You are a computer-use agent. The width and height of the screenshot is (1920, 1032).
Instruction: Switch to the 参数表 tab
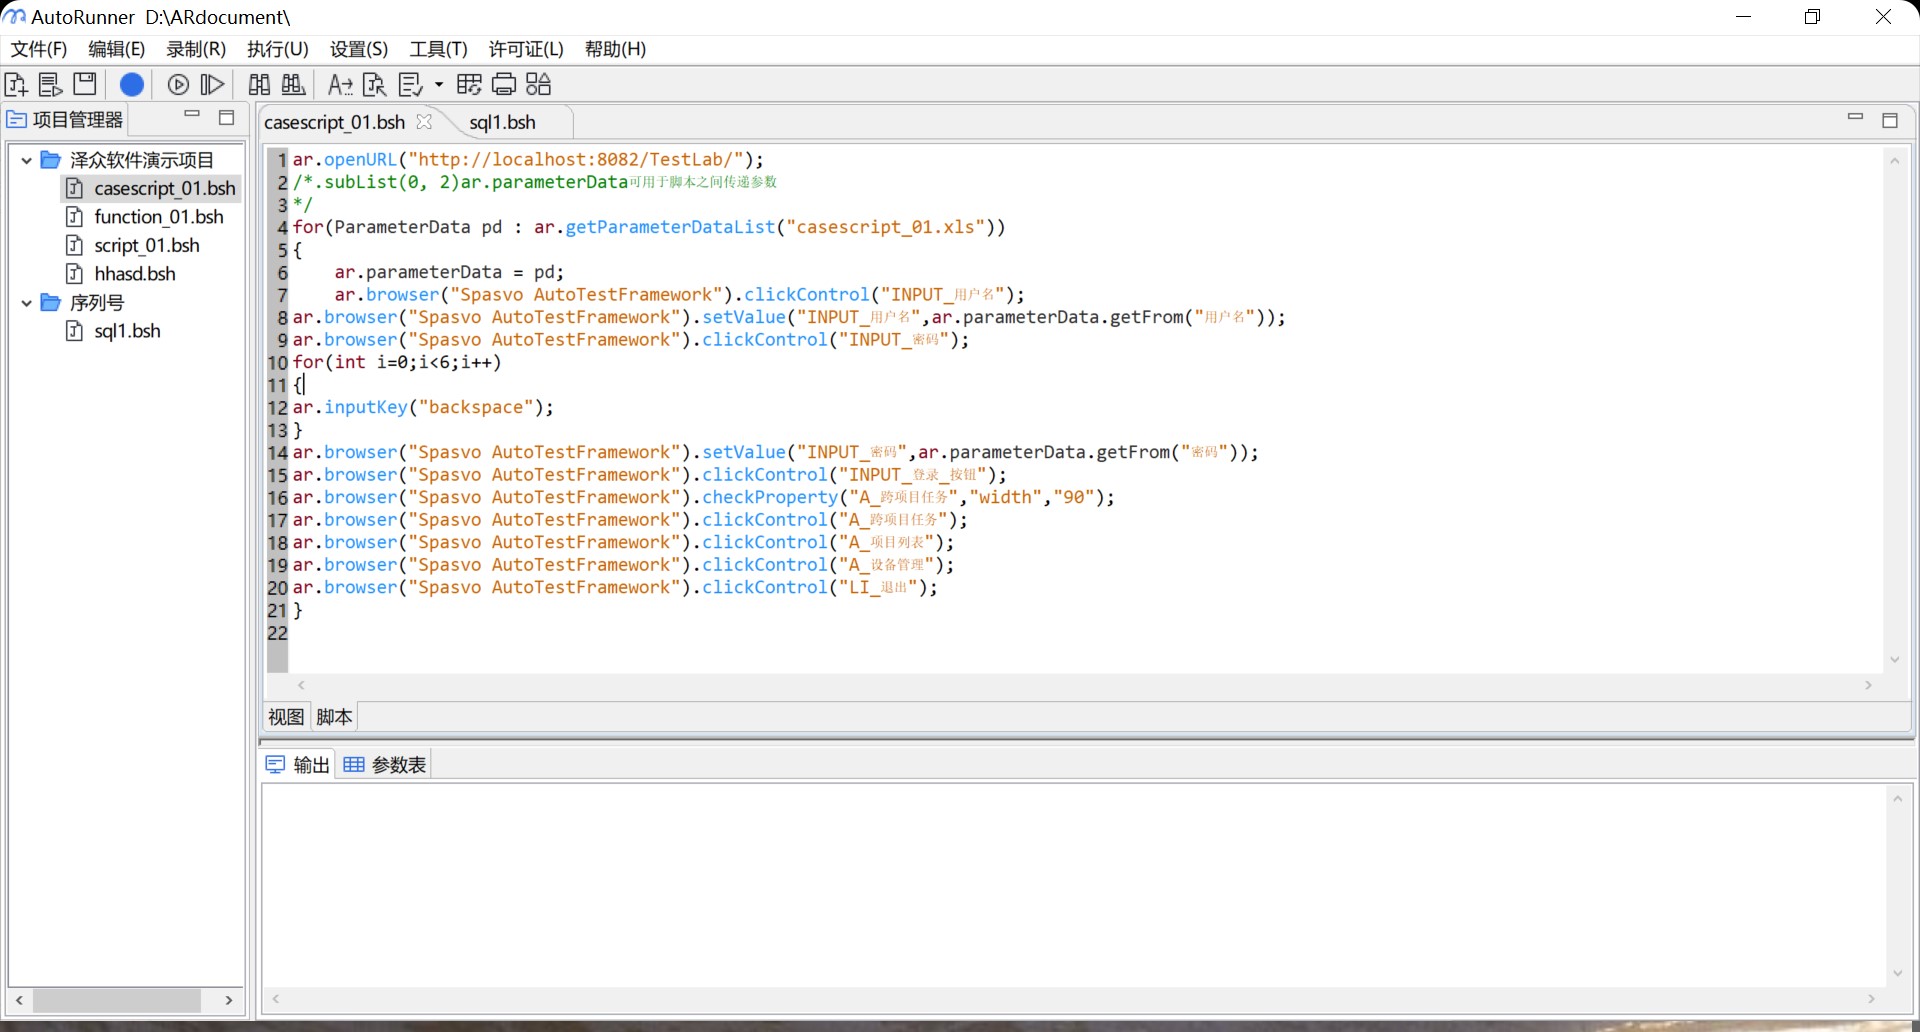point(386,765)
